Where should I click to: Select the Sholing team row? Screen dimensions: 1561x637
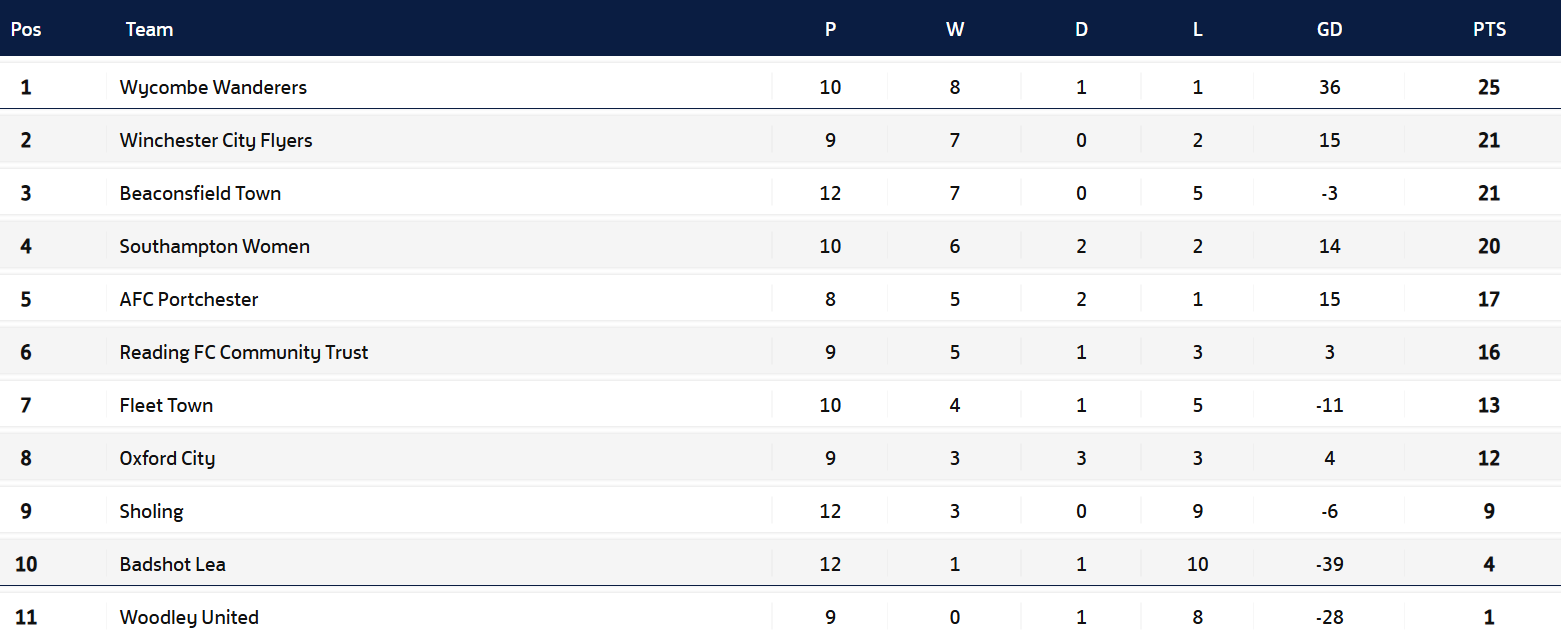(x=151, y=511)
